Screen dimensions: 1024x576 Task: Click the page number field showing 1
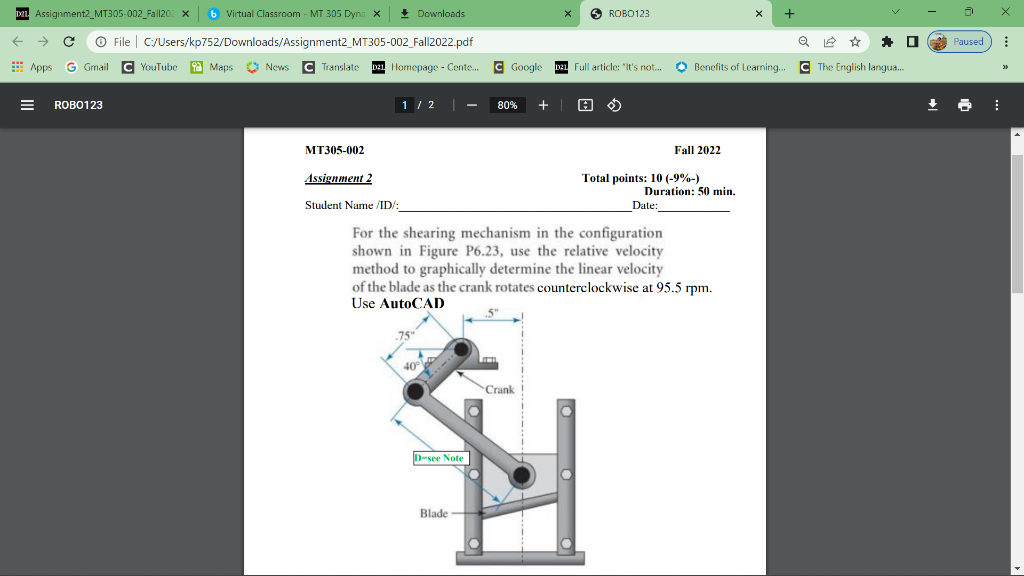tap(404, 105)
